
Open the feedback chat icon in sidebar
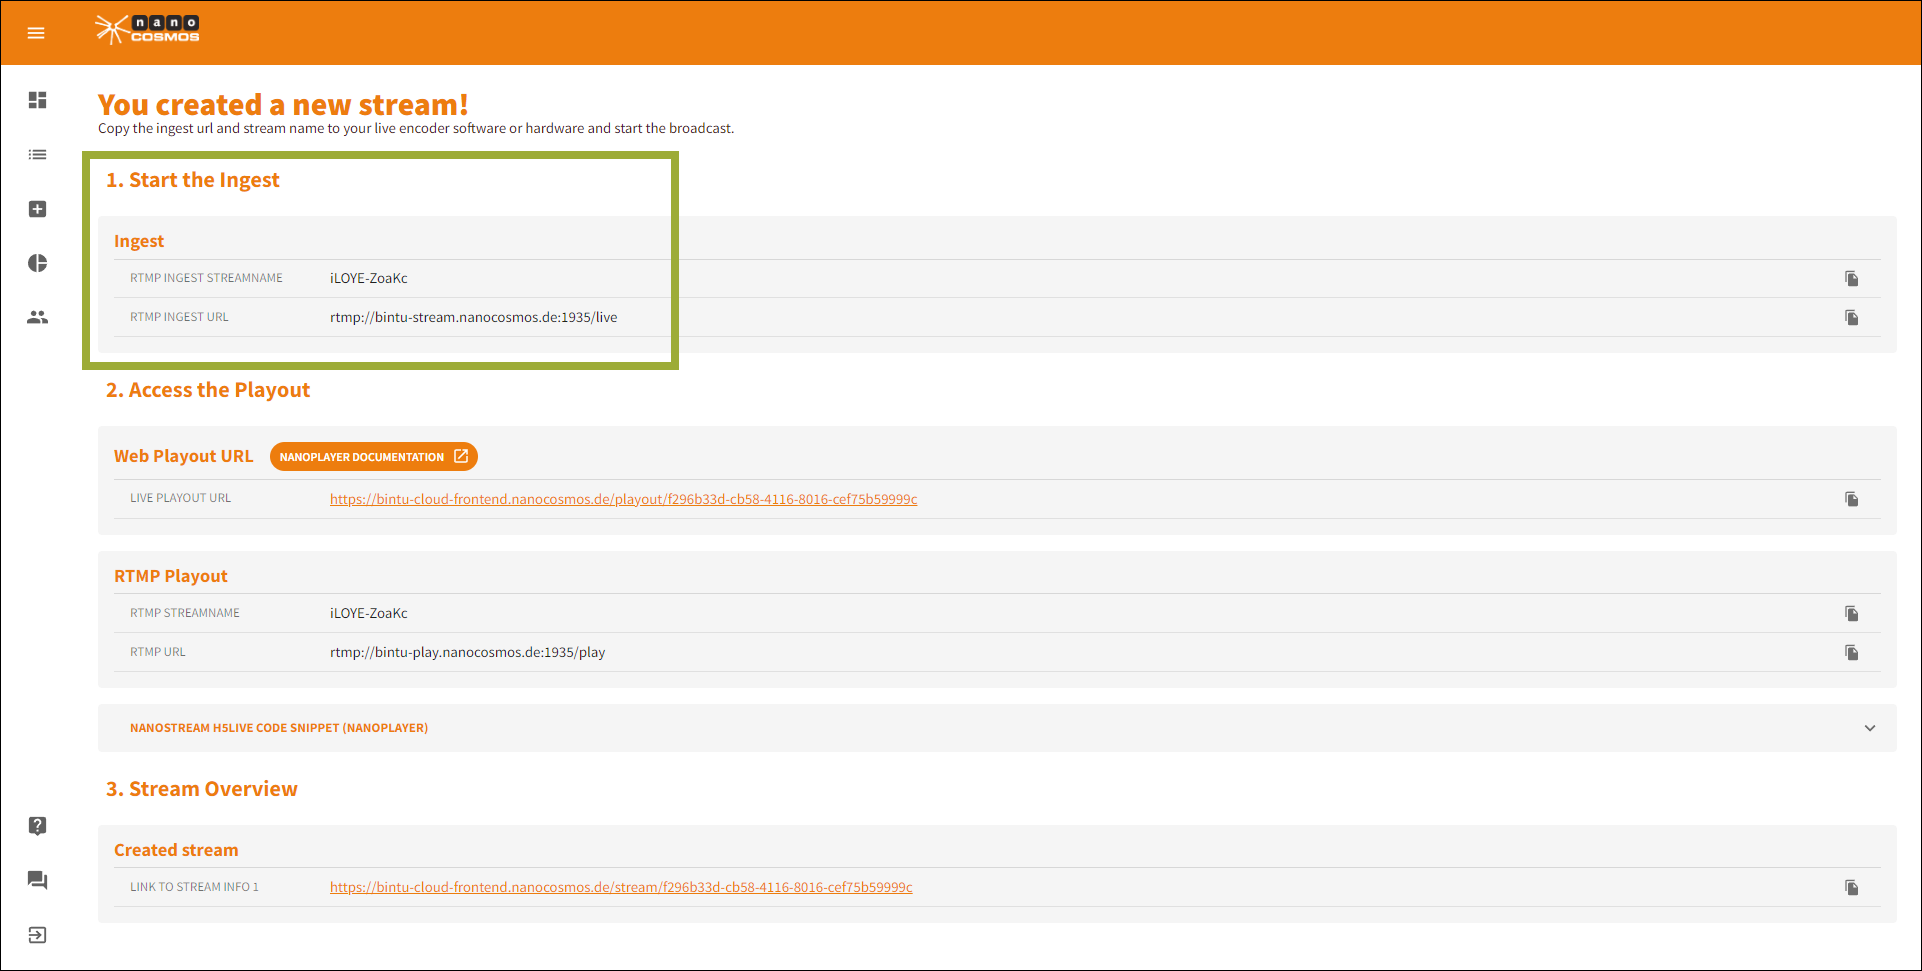pos(38,880)
